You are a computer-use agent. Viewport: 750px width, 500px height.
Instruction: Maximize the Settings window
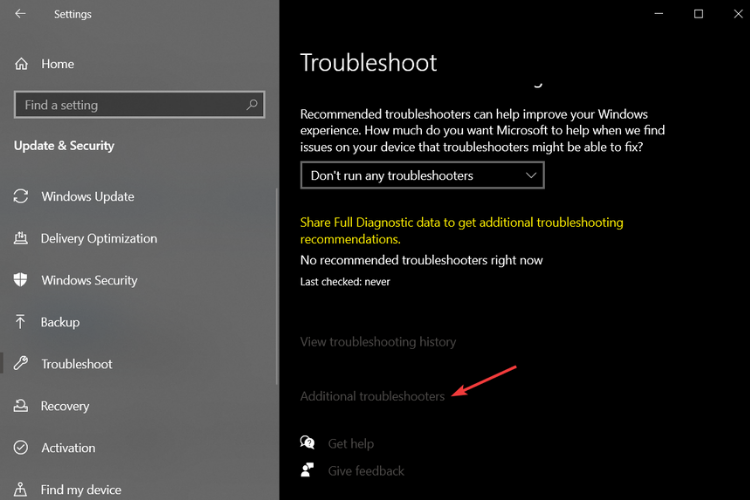coord(698,14)
